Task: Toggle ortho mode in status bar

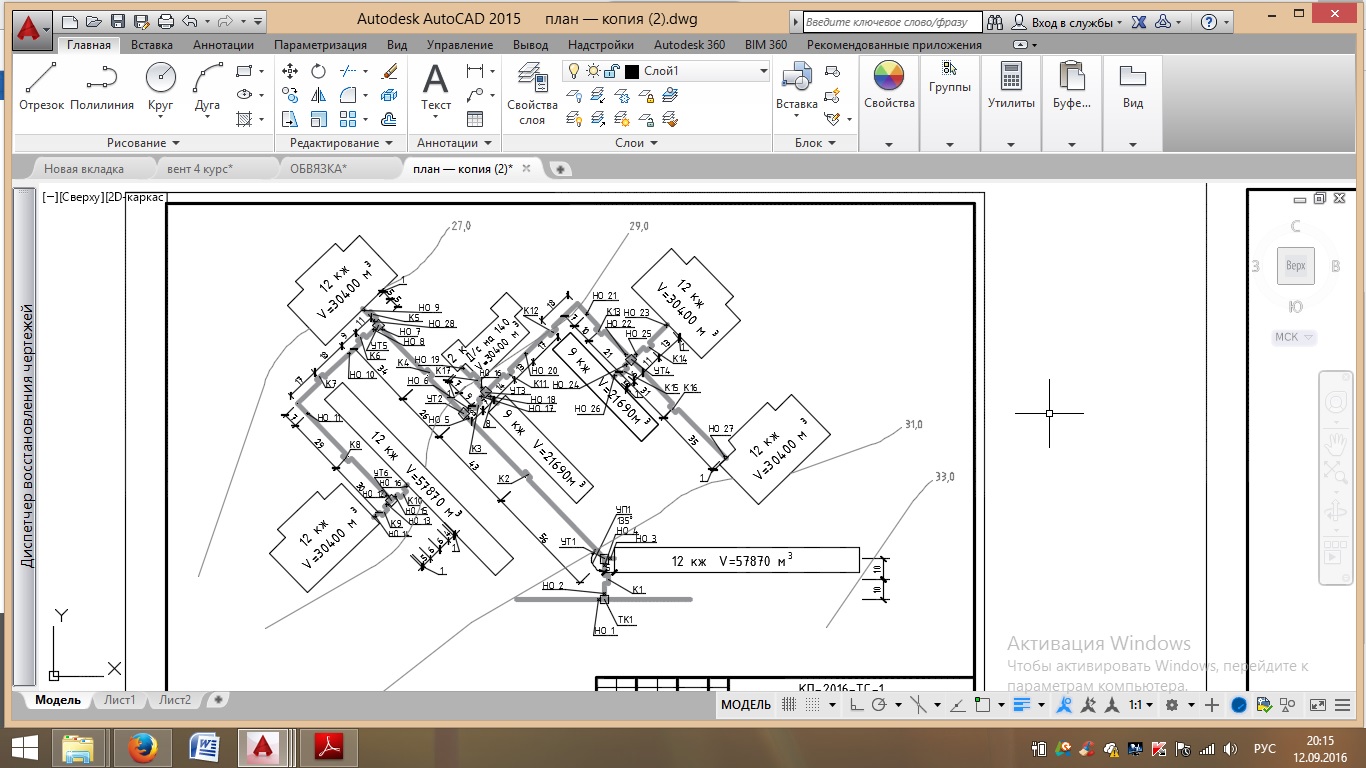Action: 857,705
